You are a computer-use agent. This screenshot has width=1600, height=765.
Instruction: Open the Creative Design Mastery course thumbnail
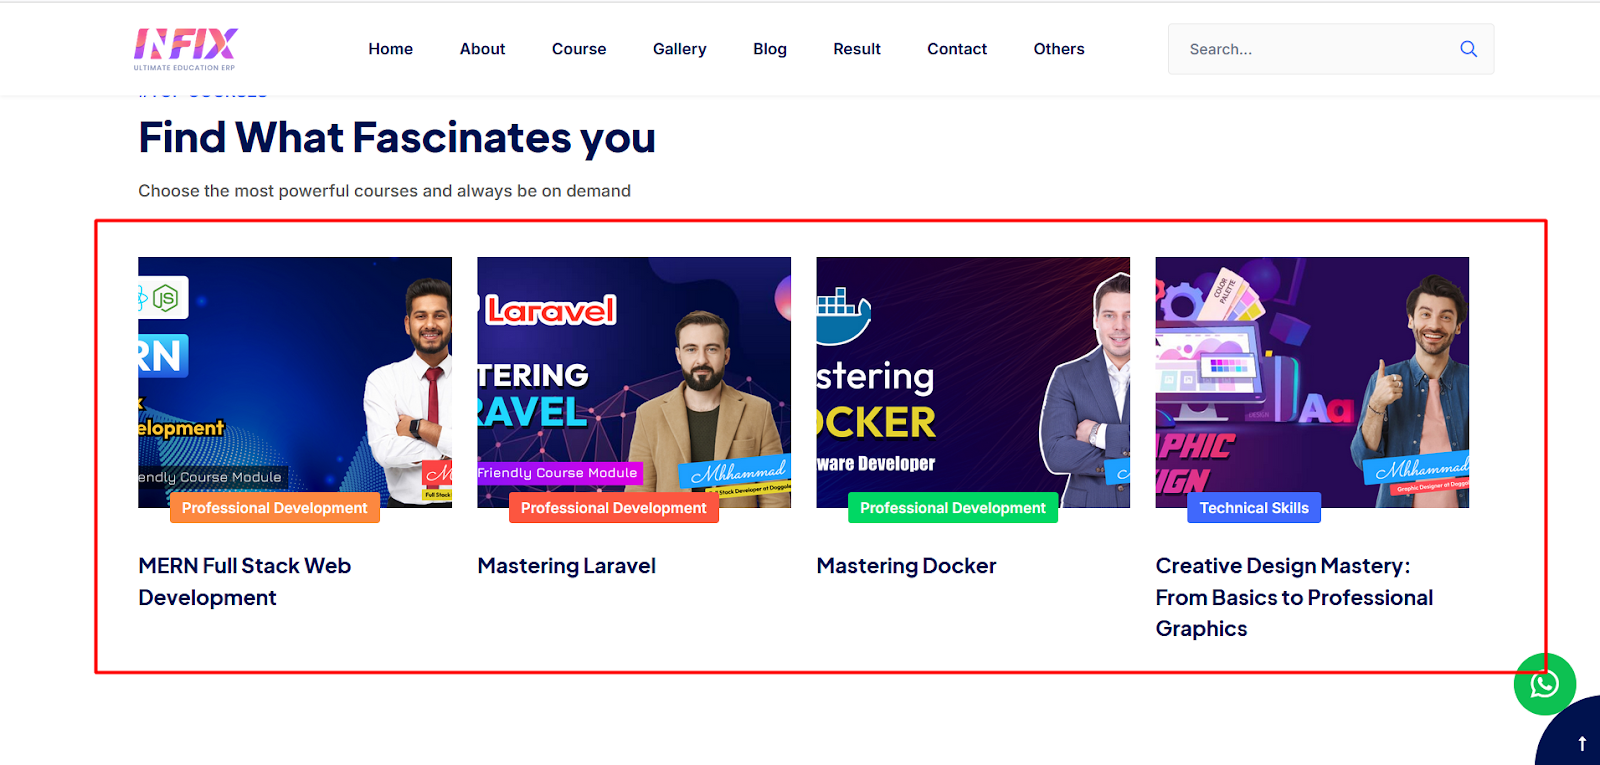coord(1312,382)
